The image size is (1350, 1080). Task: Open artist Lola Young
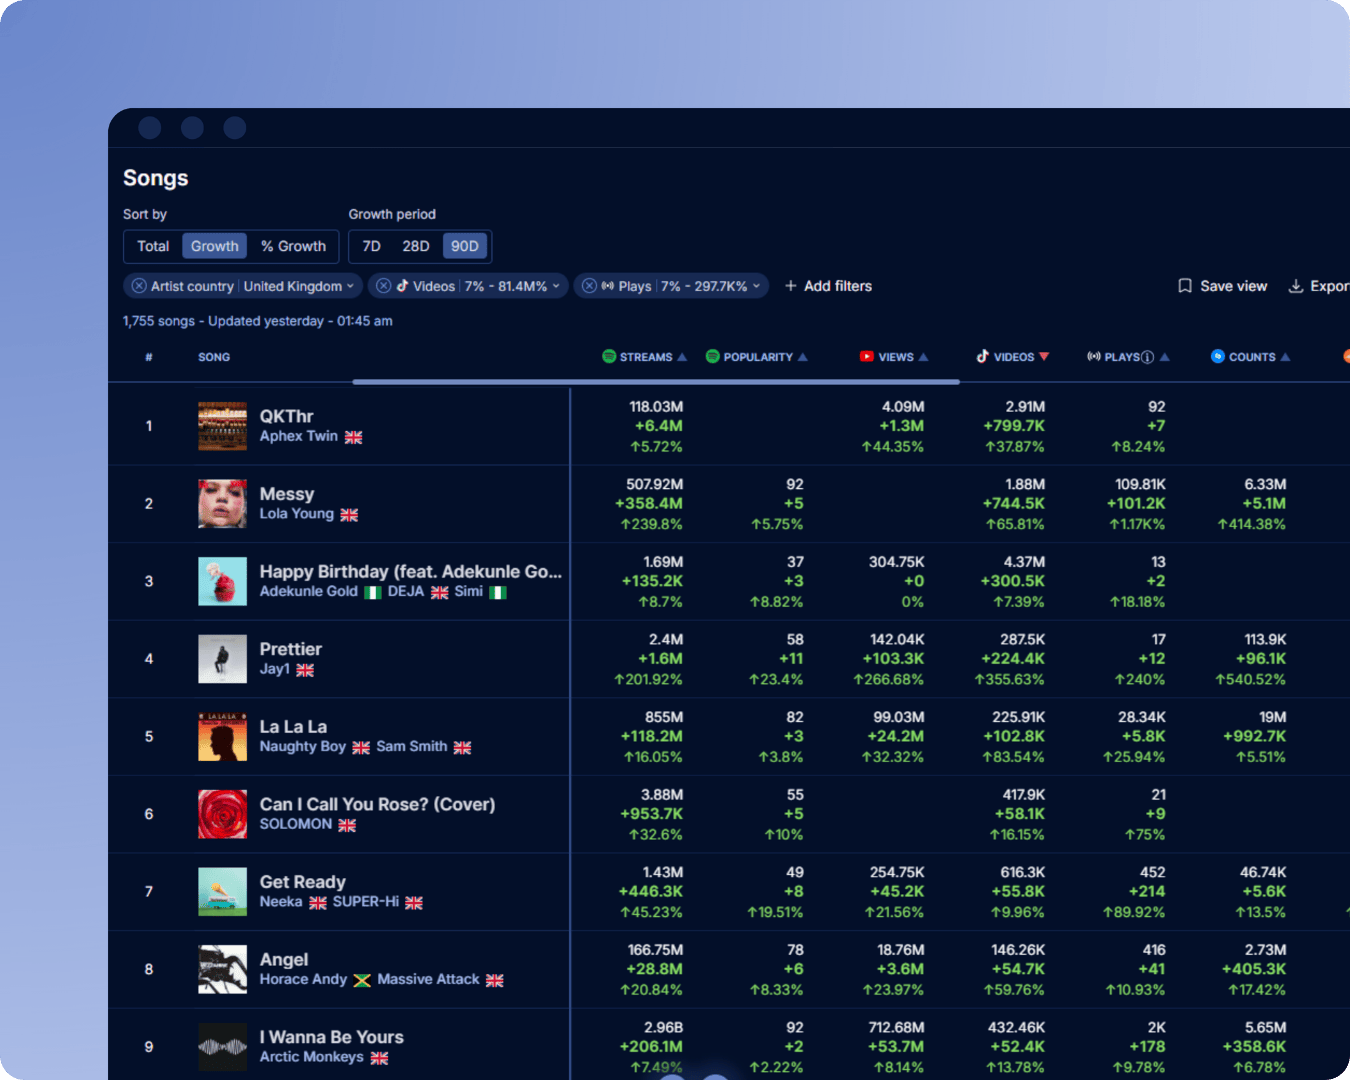(297, 513)
